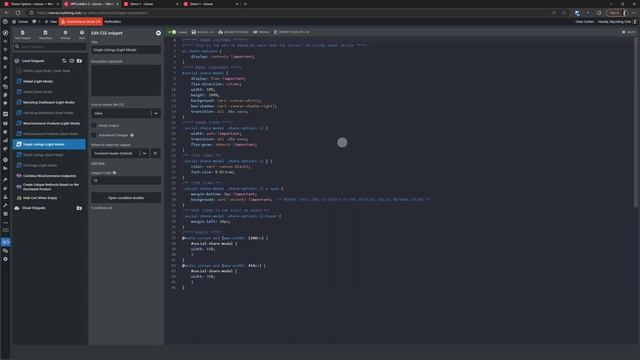Select the WooCommerce Products (Light Mode) snippet

coord(50,123)
